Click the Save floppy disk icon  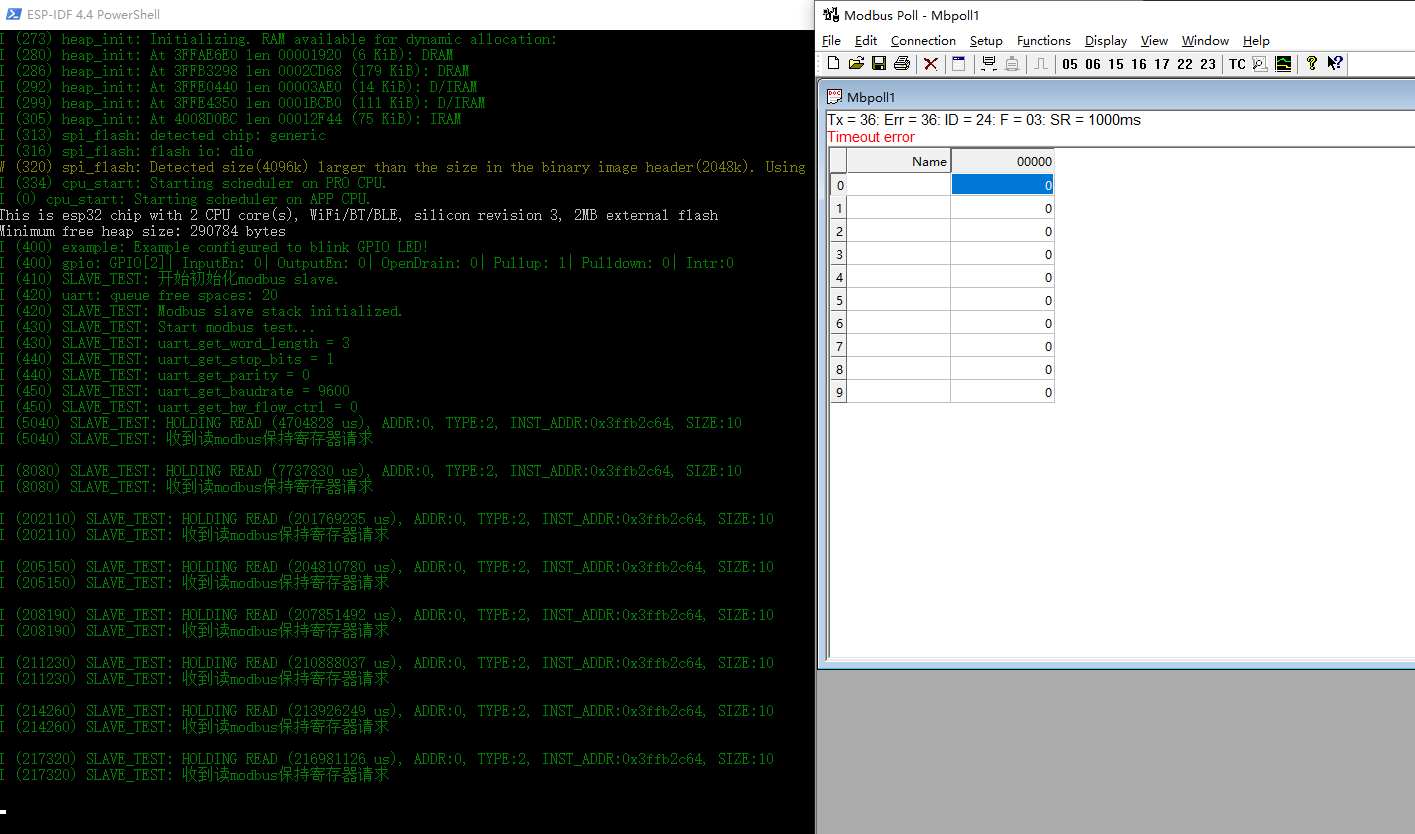[x=879, y=64]
